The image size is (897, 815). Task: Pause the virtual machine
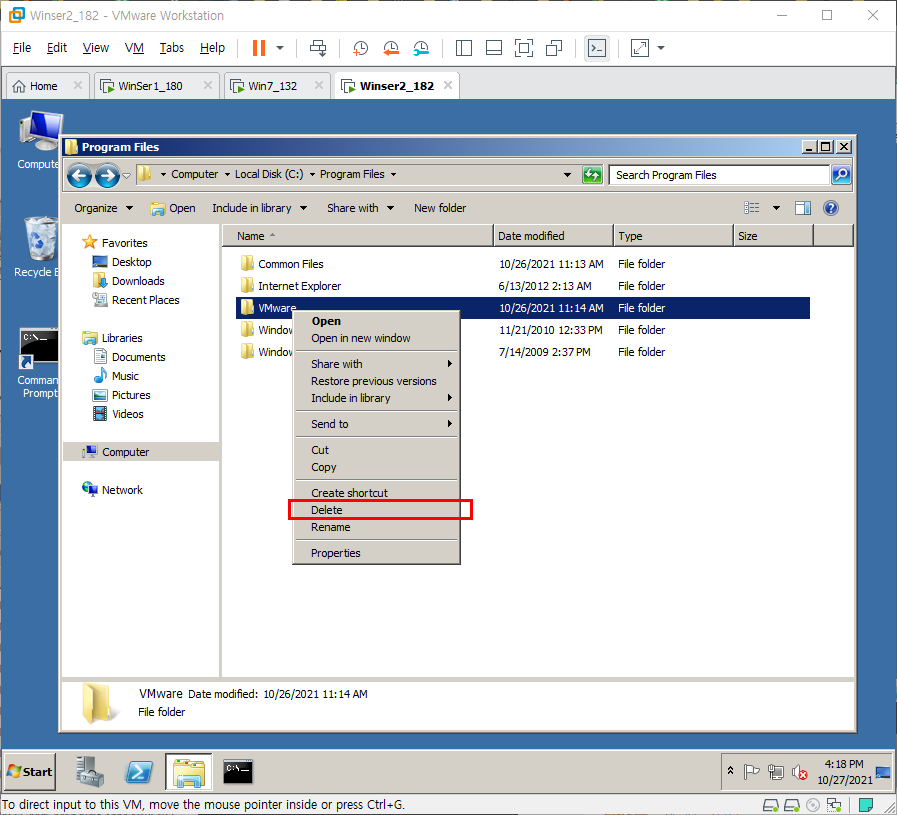[x=259, y=48]
